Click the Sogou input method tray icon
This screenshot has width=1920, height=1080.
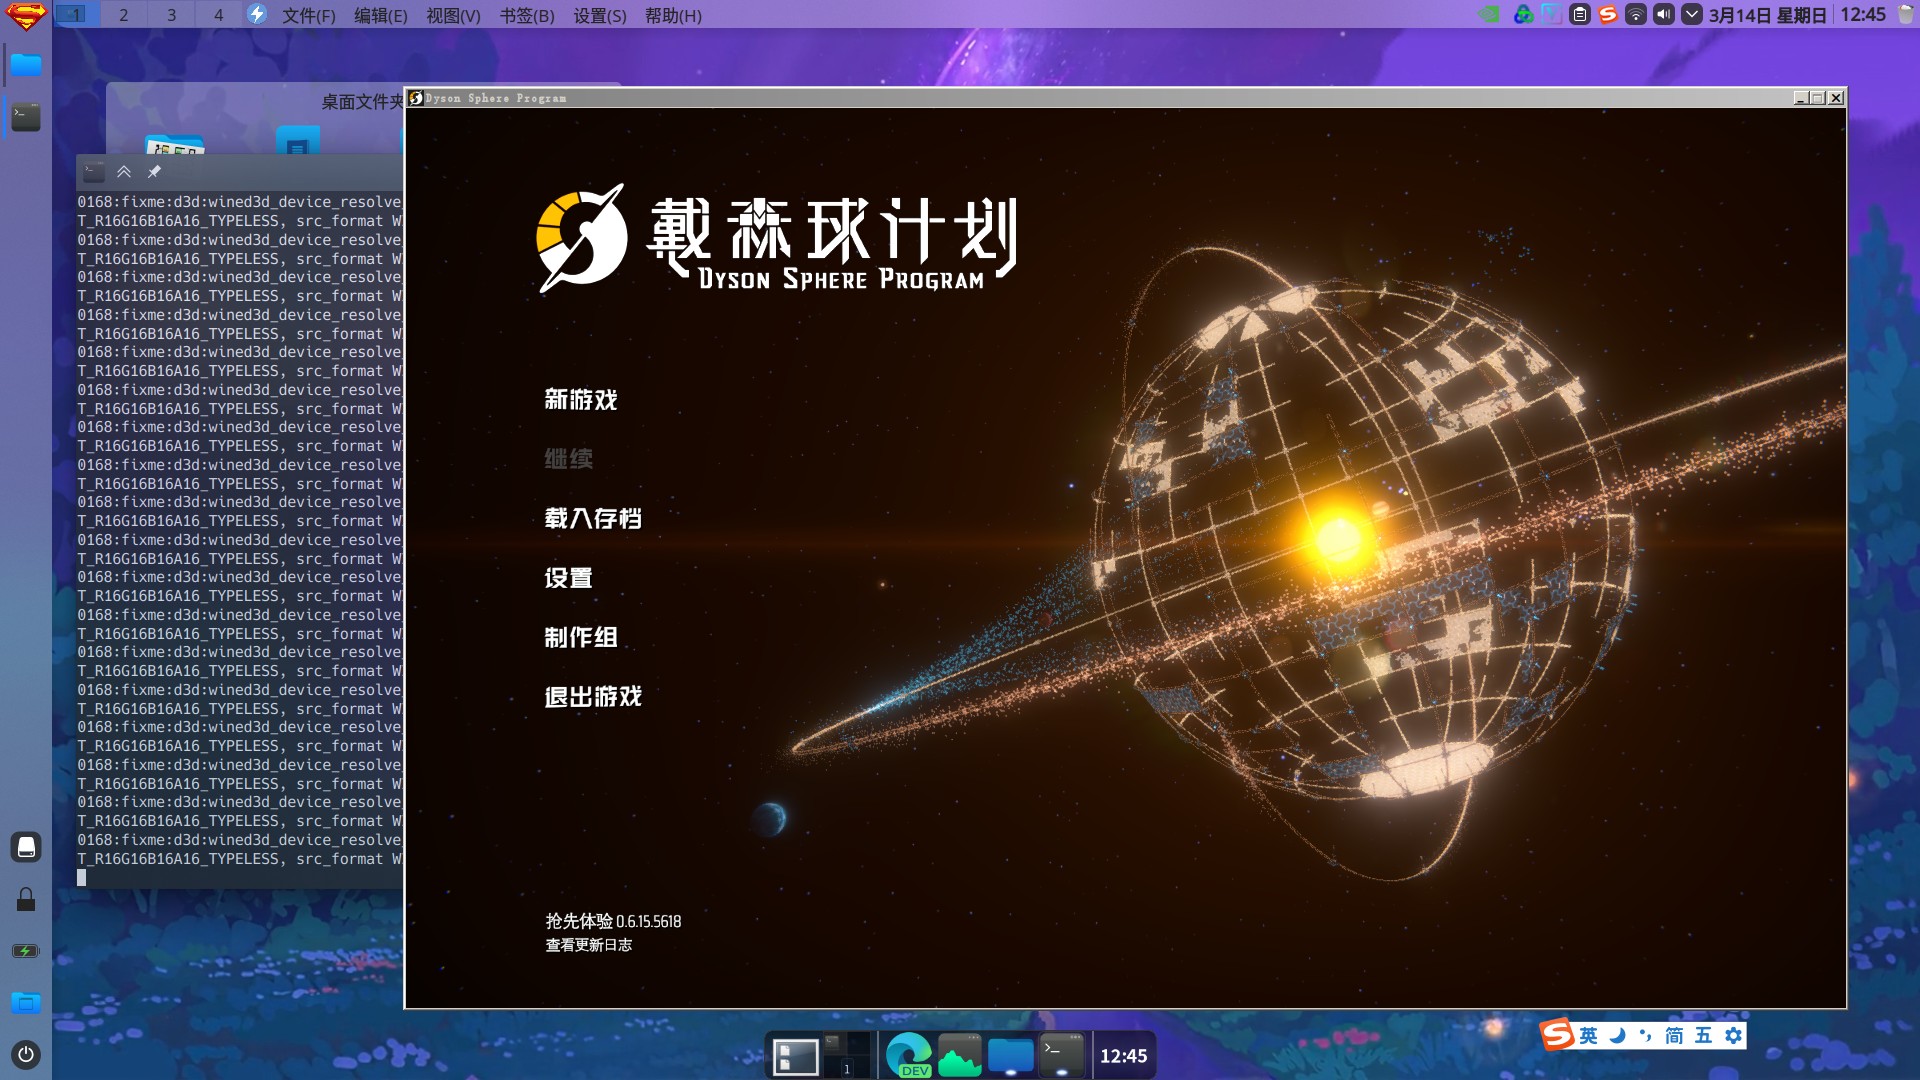pos(1607,14)
